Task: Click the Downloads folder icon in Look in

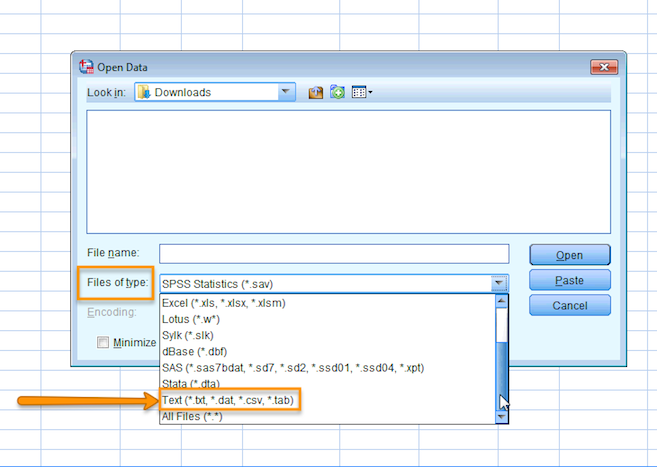Action: coord(144,92)
